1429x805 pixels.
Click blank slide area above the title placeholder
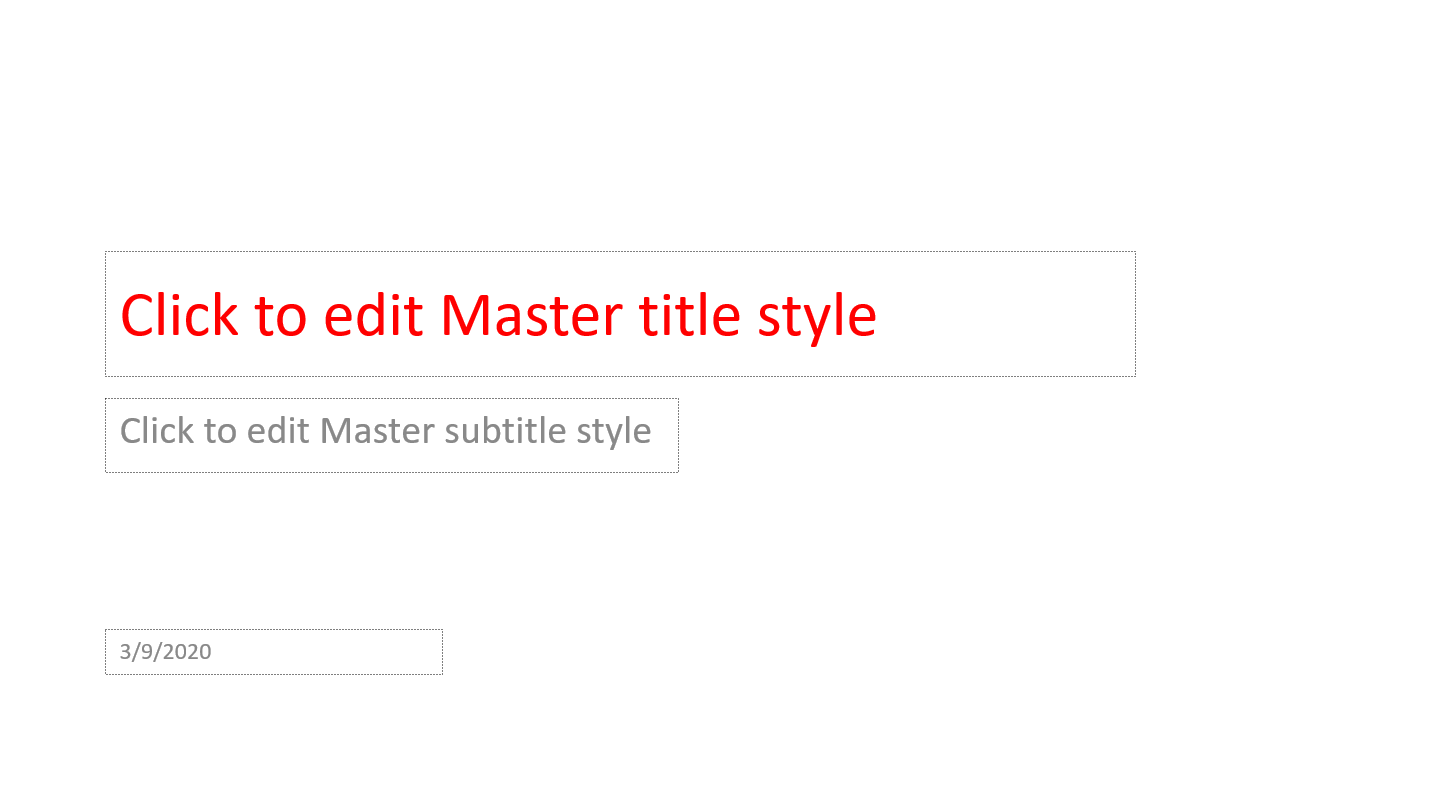point(620,130)
